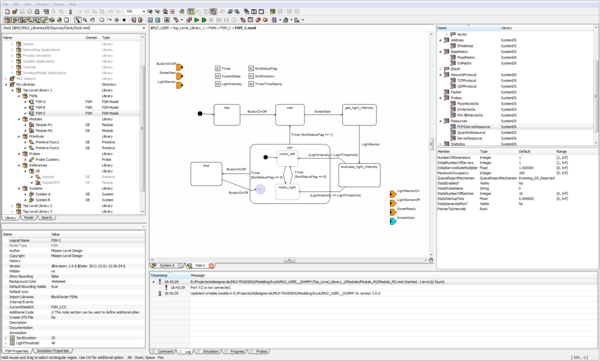Select the magnifier zoom tool
Screen dimensions: 600x361
point(85,20)
